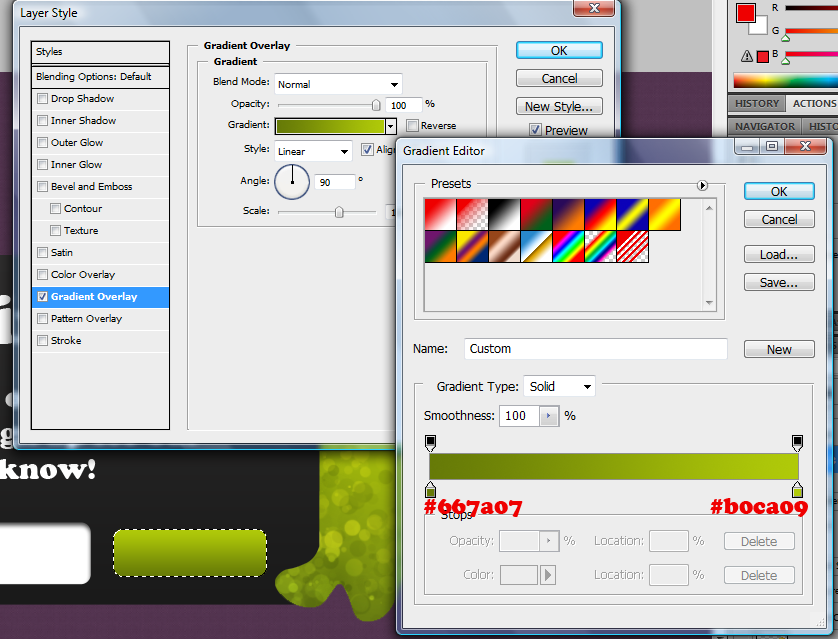
Task: Select the orange-yellow-orange gradient preset
Action: pyautogui.click(x=665, y=215)
